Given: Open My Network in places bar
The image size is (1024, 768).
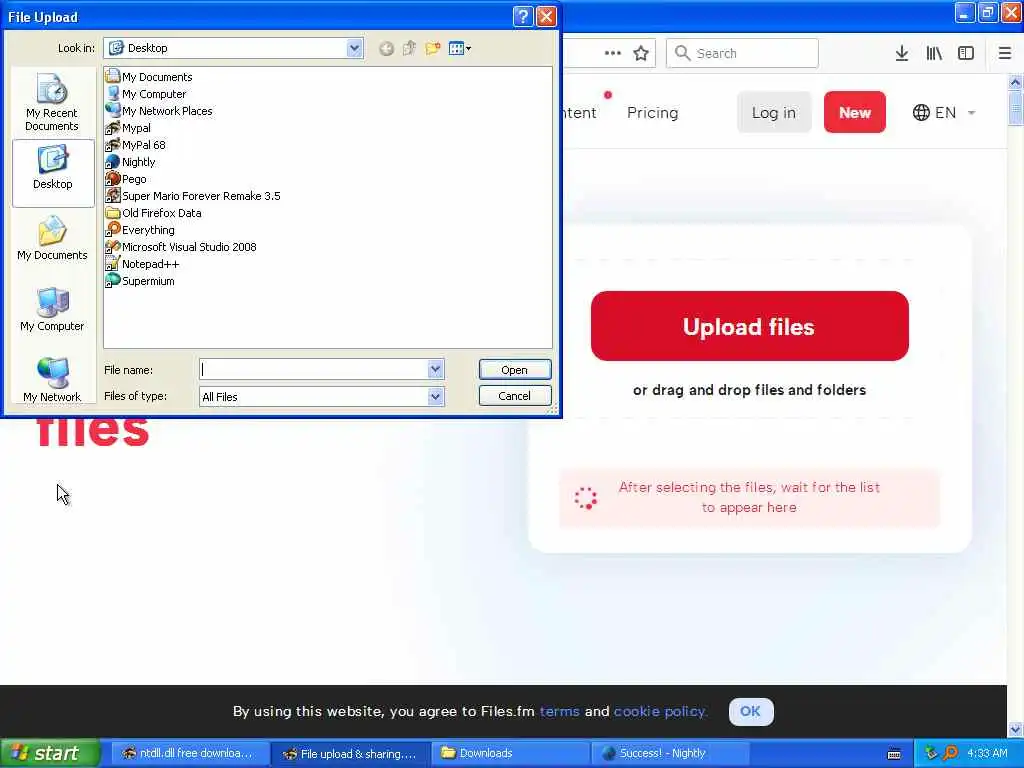Looking at the screenshot, I should pos(52,380).
